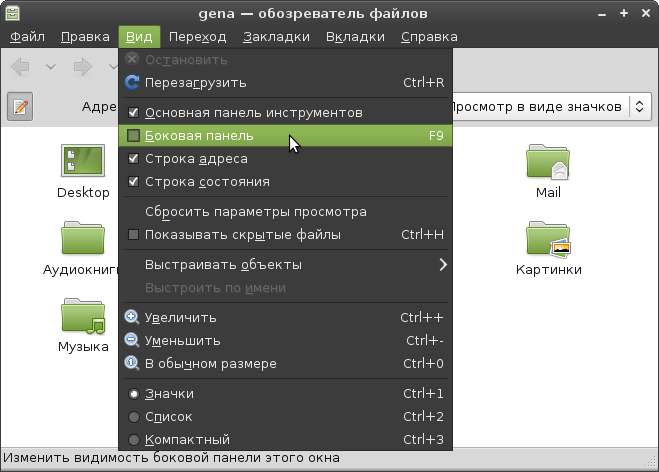This screenshot has height=472, width=659.
Task: Click the normal-size magnifier icon beside В обычном размере
Action: point(132,363)
